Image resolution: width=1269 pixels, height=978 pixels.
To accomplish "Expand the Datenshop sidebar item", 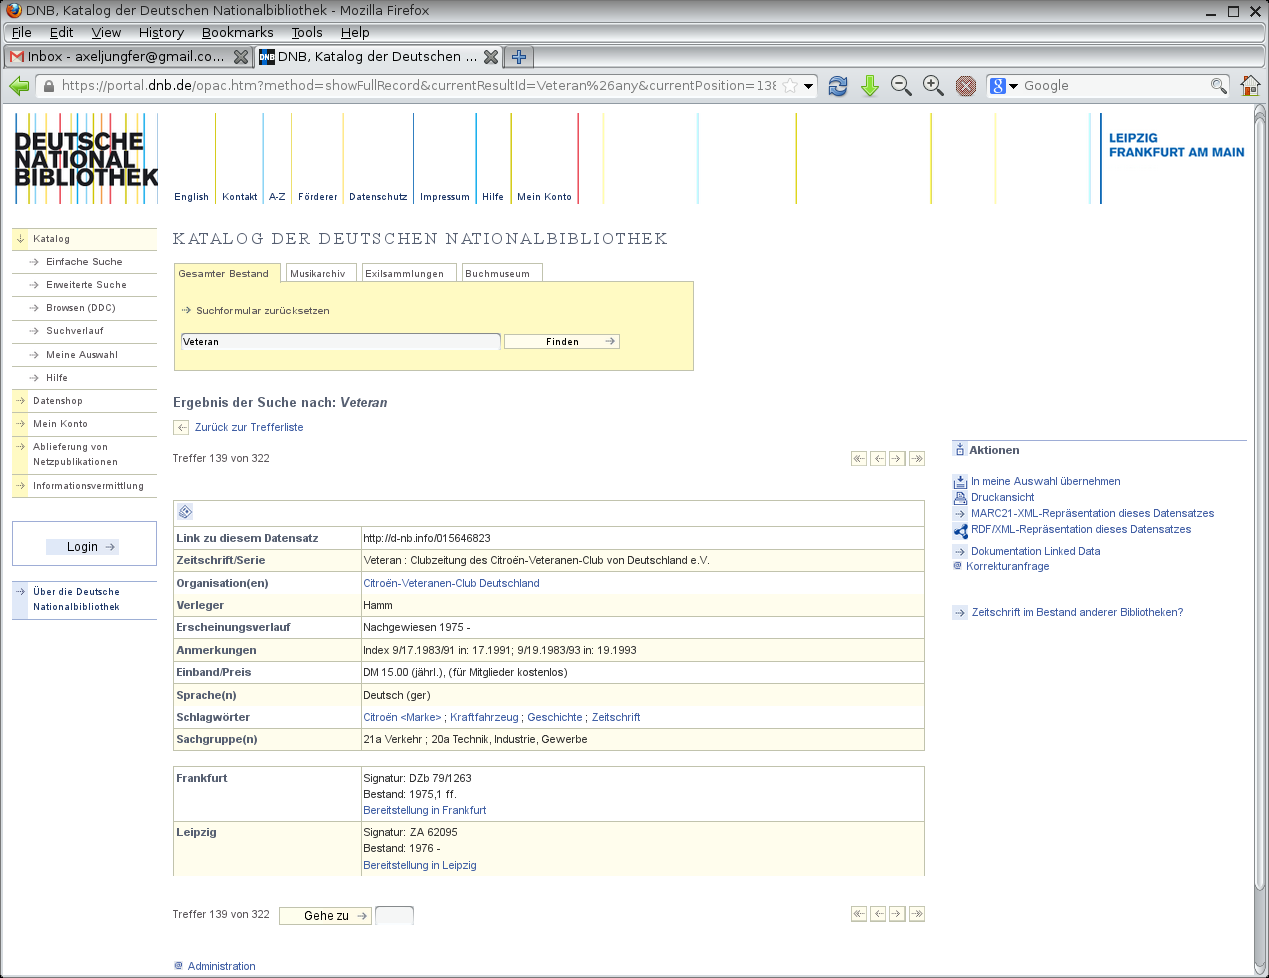I will (x=57, y=401).
